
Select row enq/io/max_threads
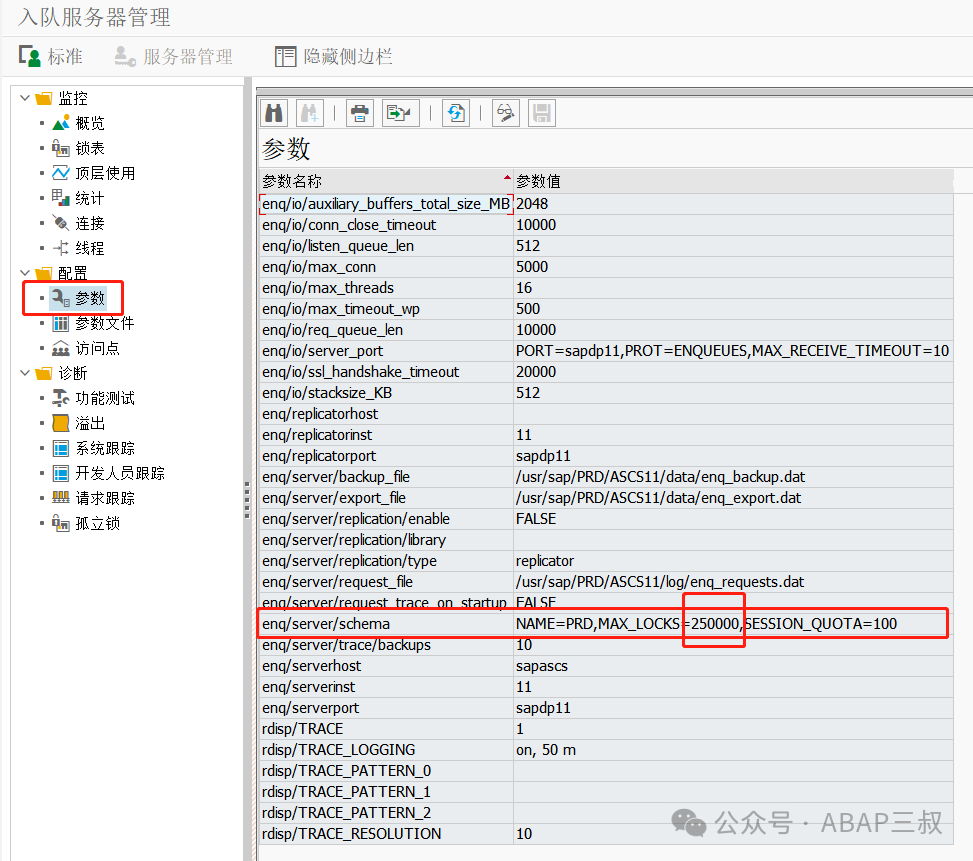(606, 288)
